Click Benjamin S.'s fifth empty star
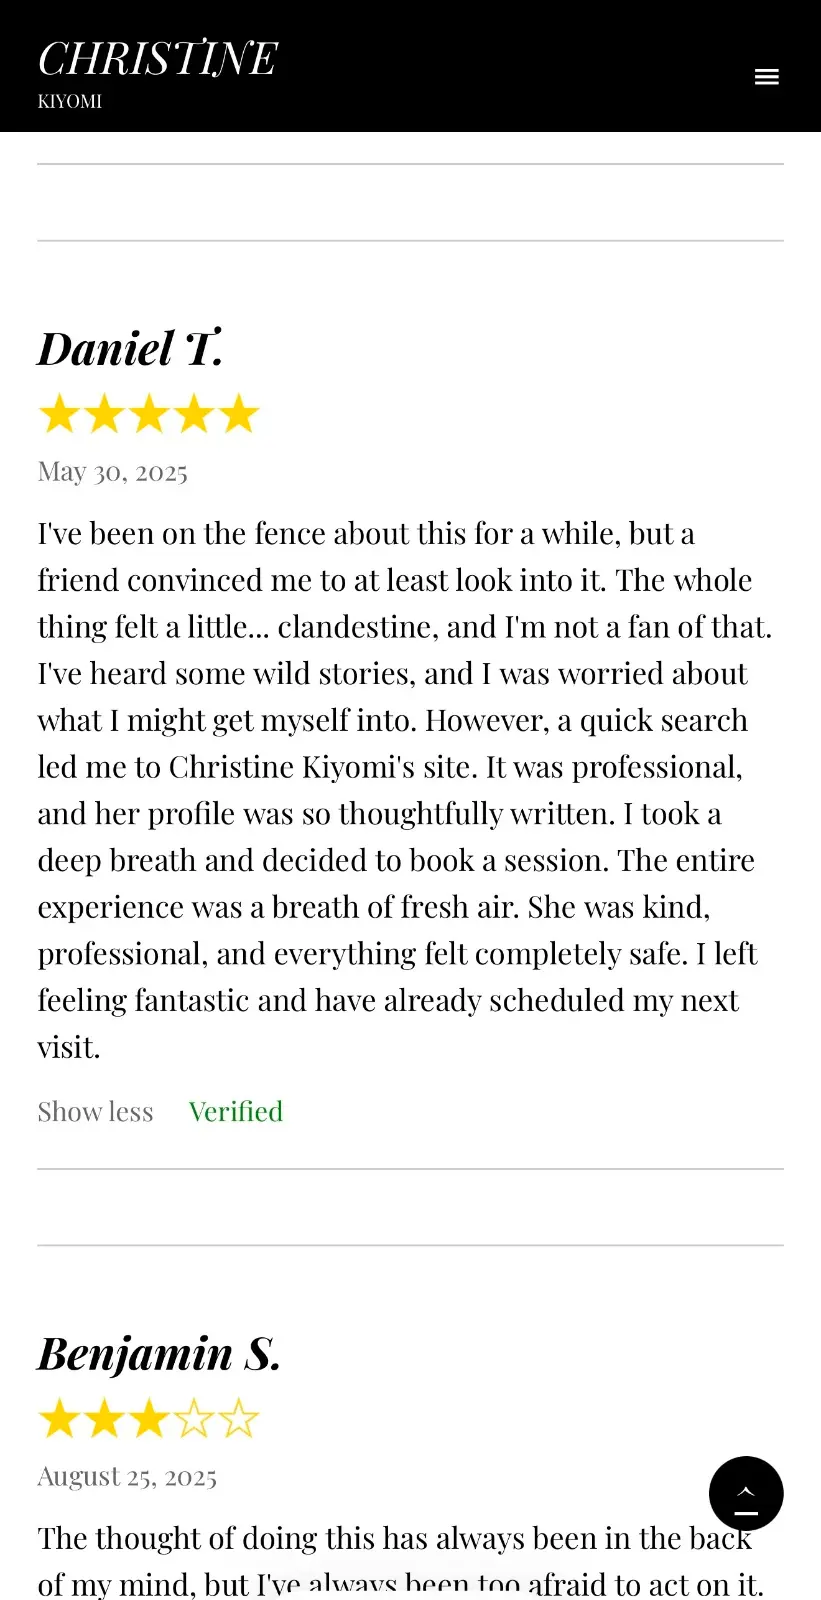Viewport: 821px width, 1600px height. pos(239,1419)
